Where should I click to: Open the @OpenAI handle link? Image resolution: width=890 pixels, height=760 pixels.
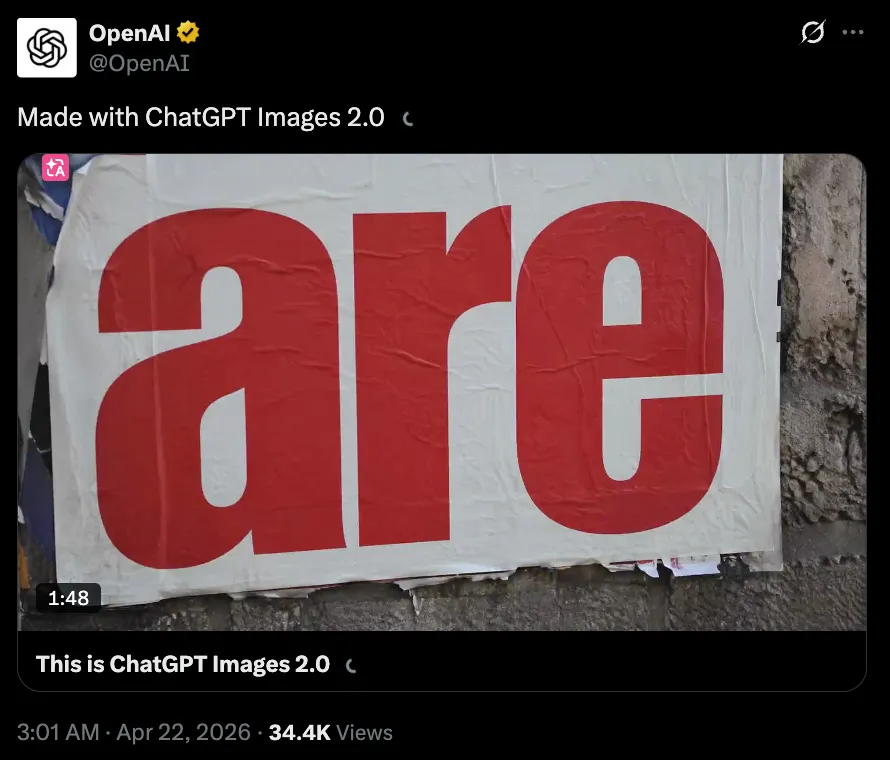coord(139,63)
